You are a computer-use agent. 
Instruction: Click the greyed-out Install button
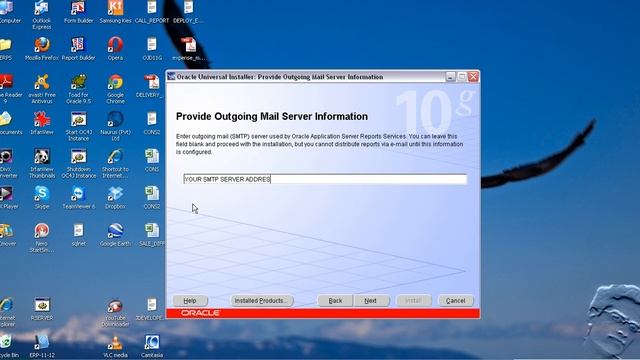(413, 301)
